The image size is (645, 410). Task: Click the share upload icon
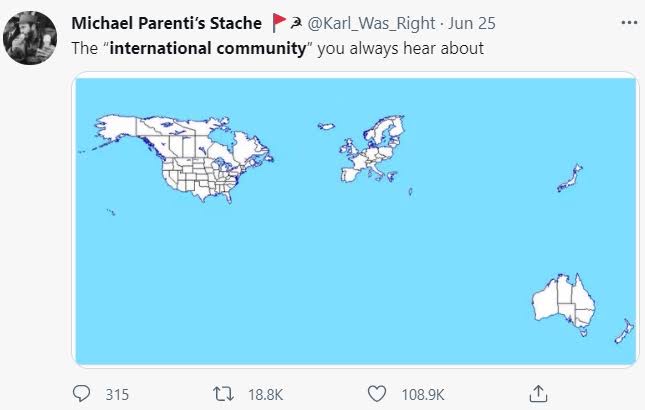537,394
